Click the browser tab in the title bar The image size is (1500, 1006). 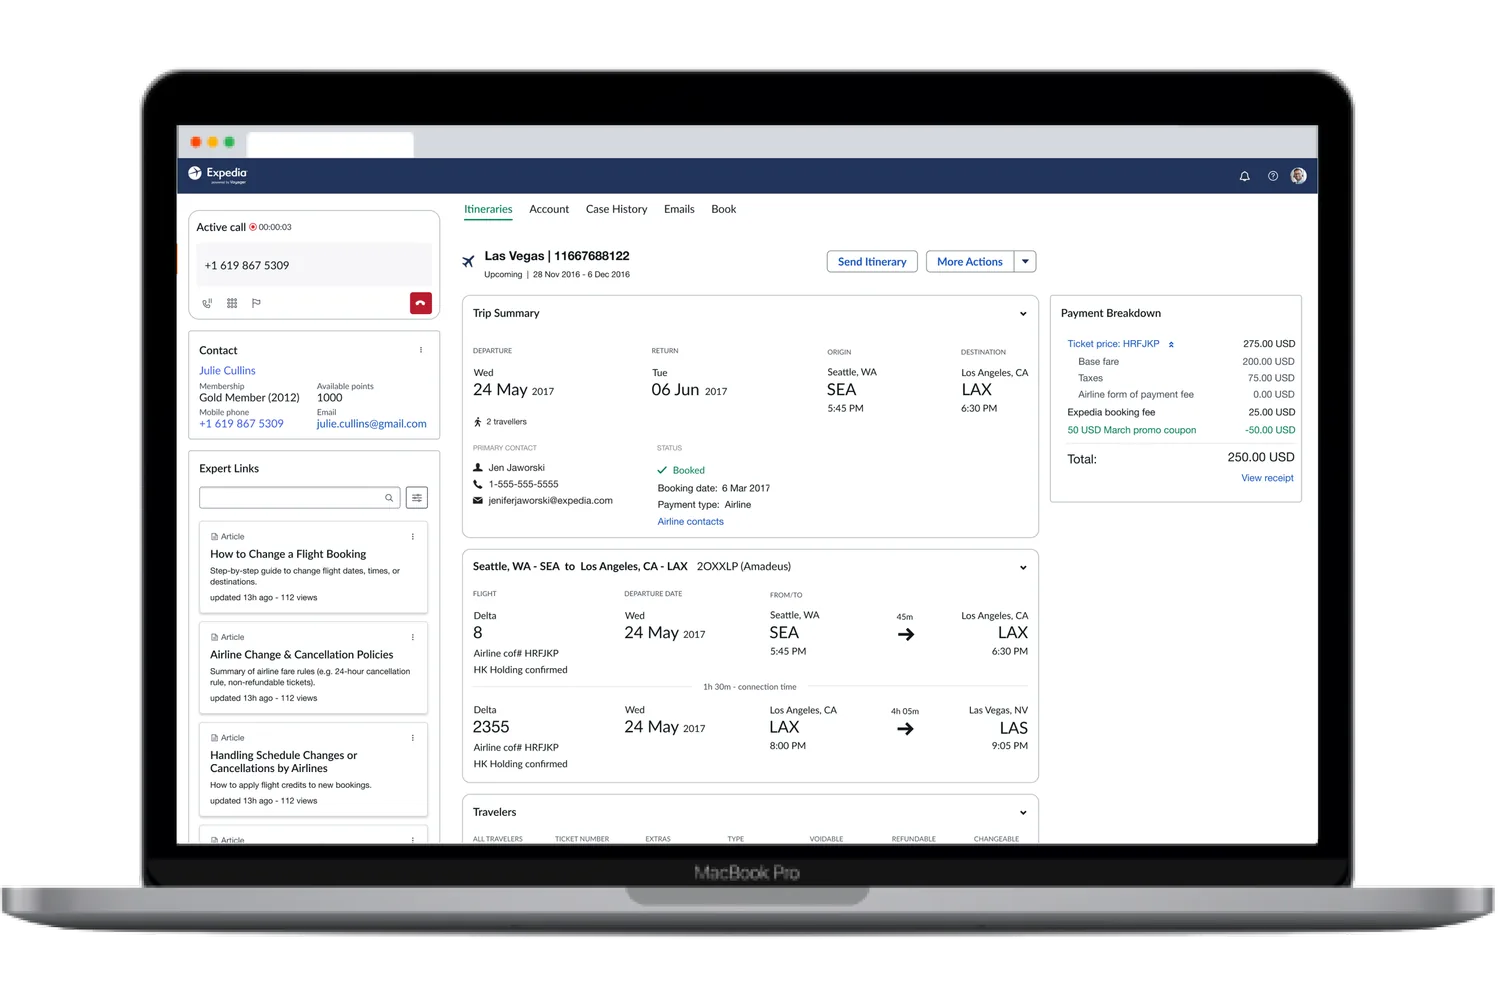click(x=330, y=144)
